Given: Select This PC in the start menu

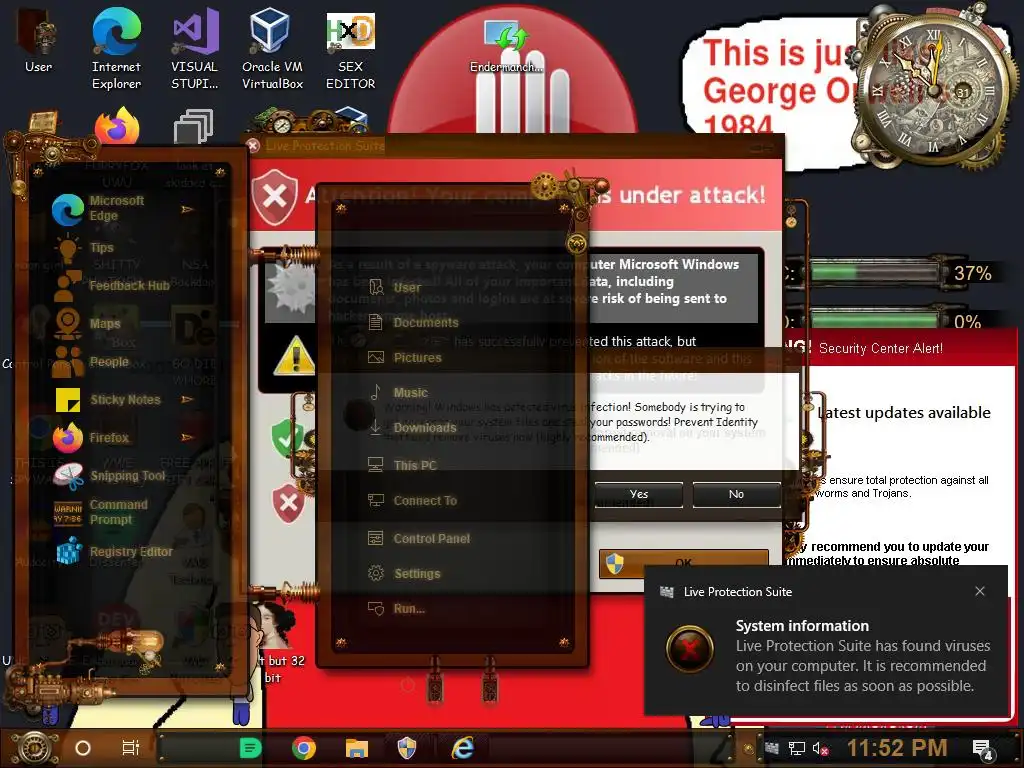Looking at the screenshot, I should tap(402, 465).
